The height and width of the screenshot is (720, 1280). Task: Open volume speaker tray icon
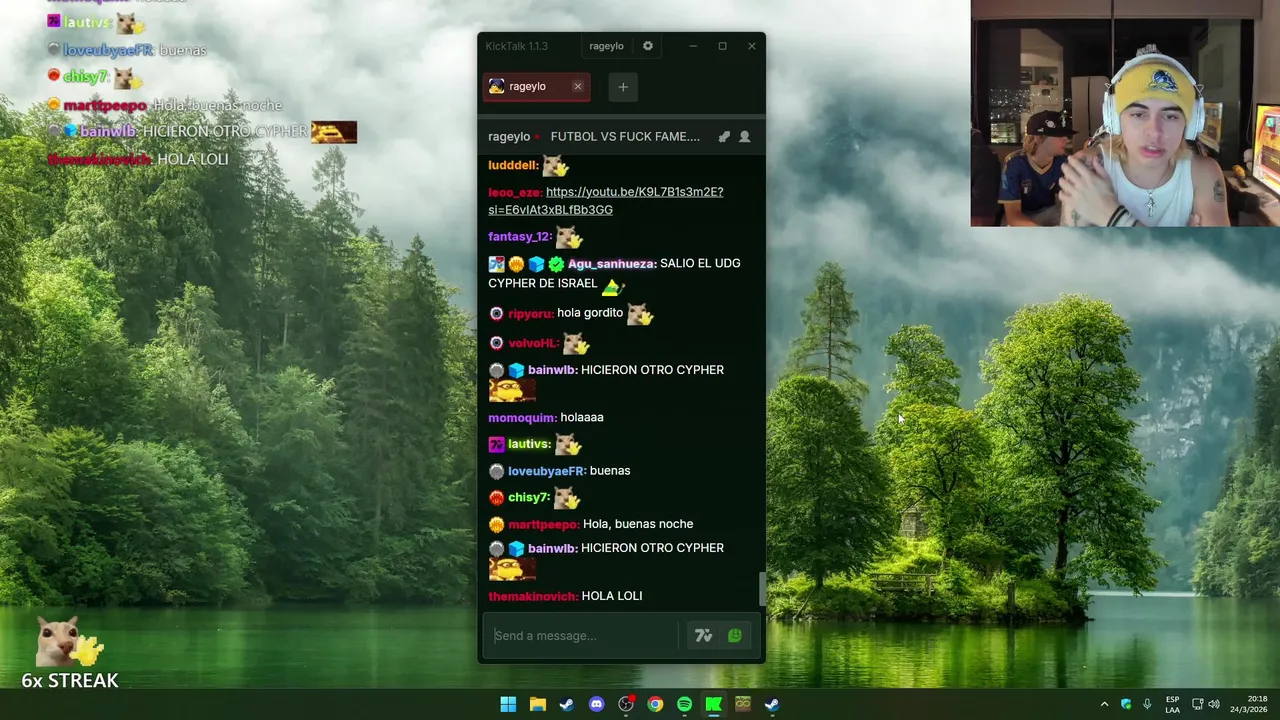coord(1214,704)
